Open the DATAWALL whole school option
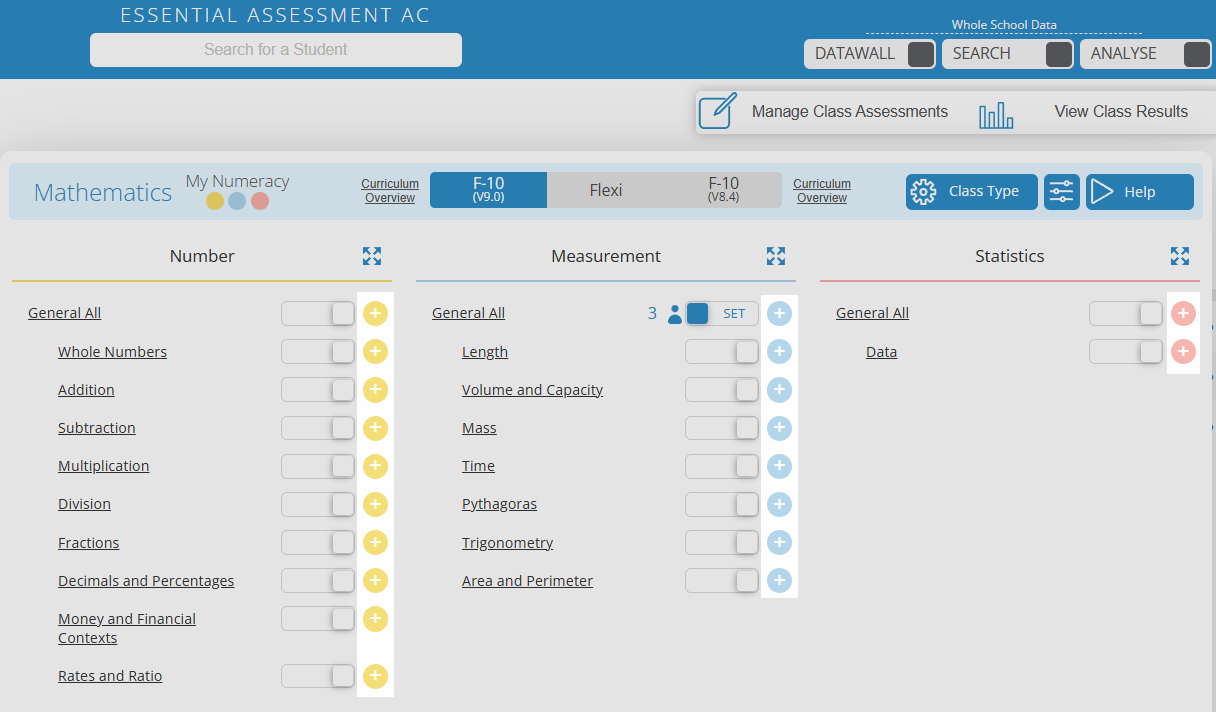Screen dimensions: 1216x712 pyautogui.click(x=870, y=54)
